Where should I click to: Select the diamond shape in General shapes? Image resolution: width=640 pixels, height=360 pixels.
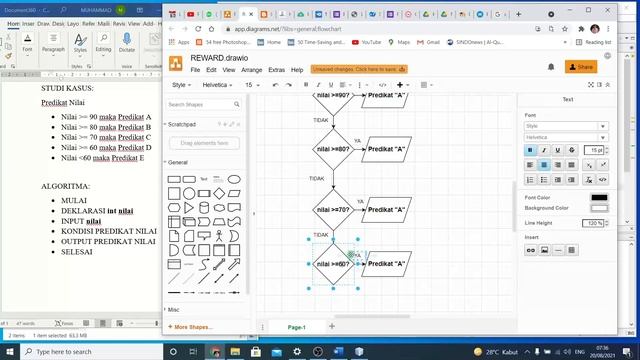pos(219,193)
